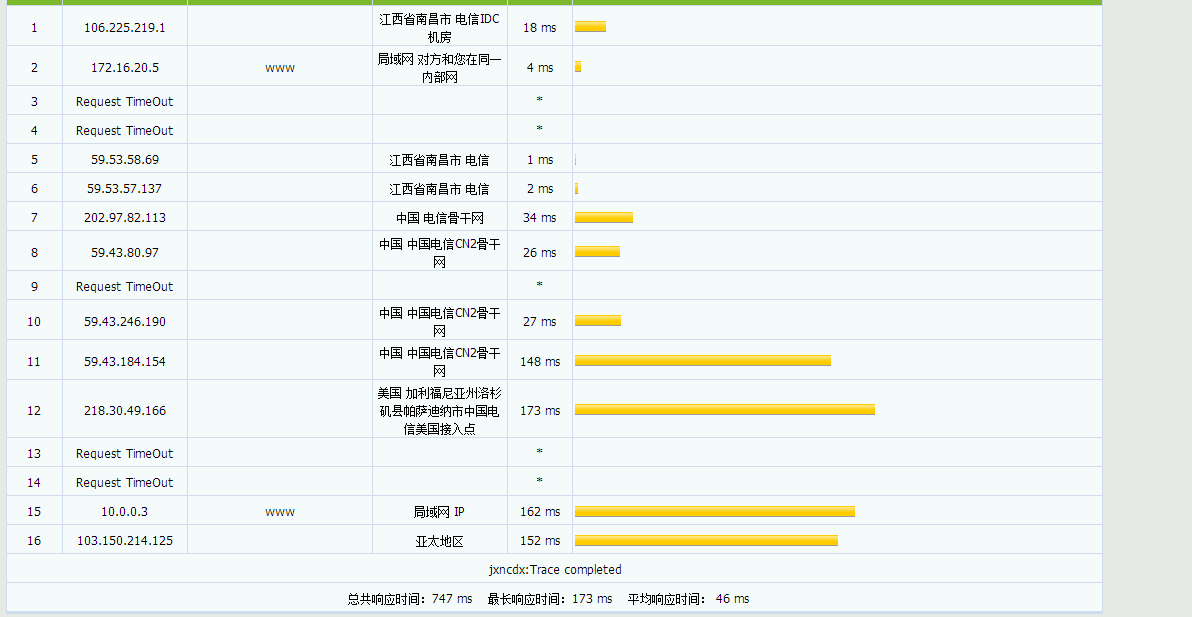Click location 局域网 IP in hop 15
This screenshot has height=617, width=1192.
[x=439, y=511]
